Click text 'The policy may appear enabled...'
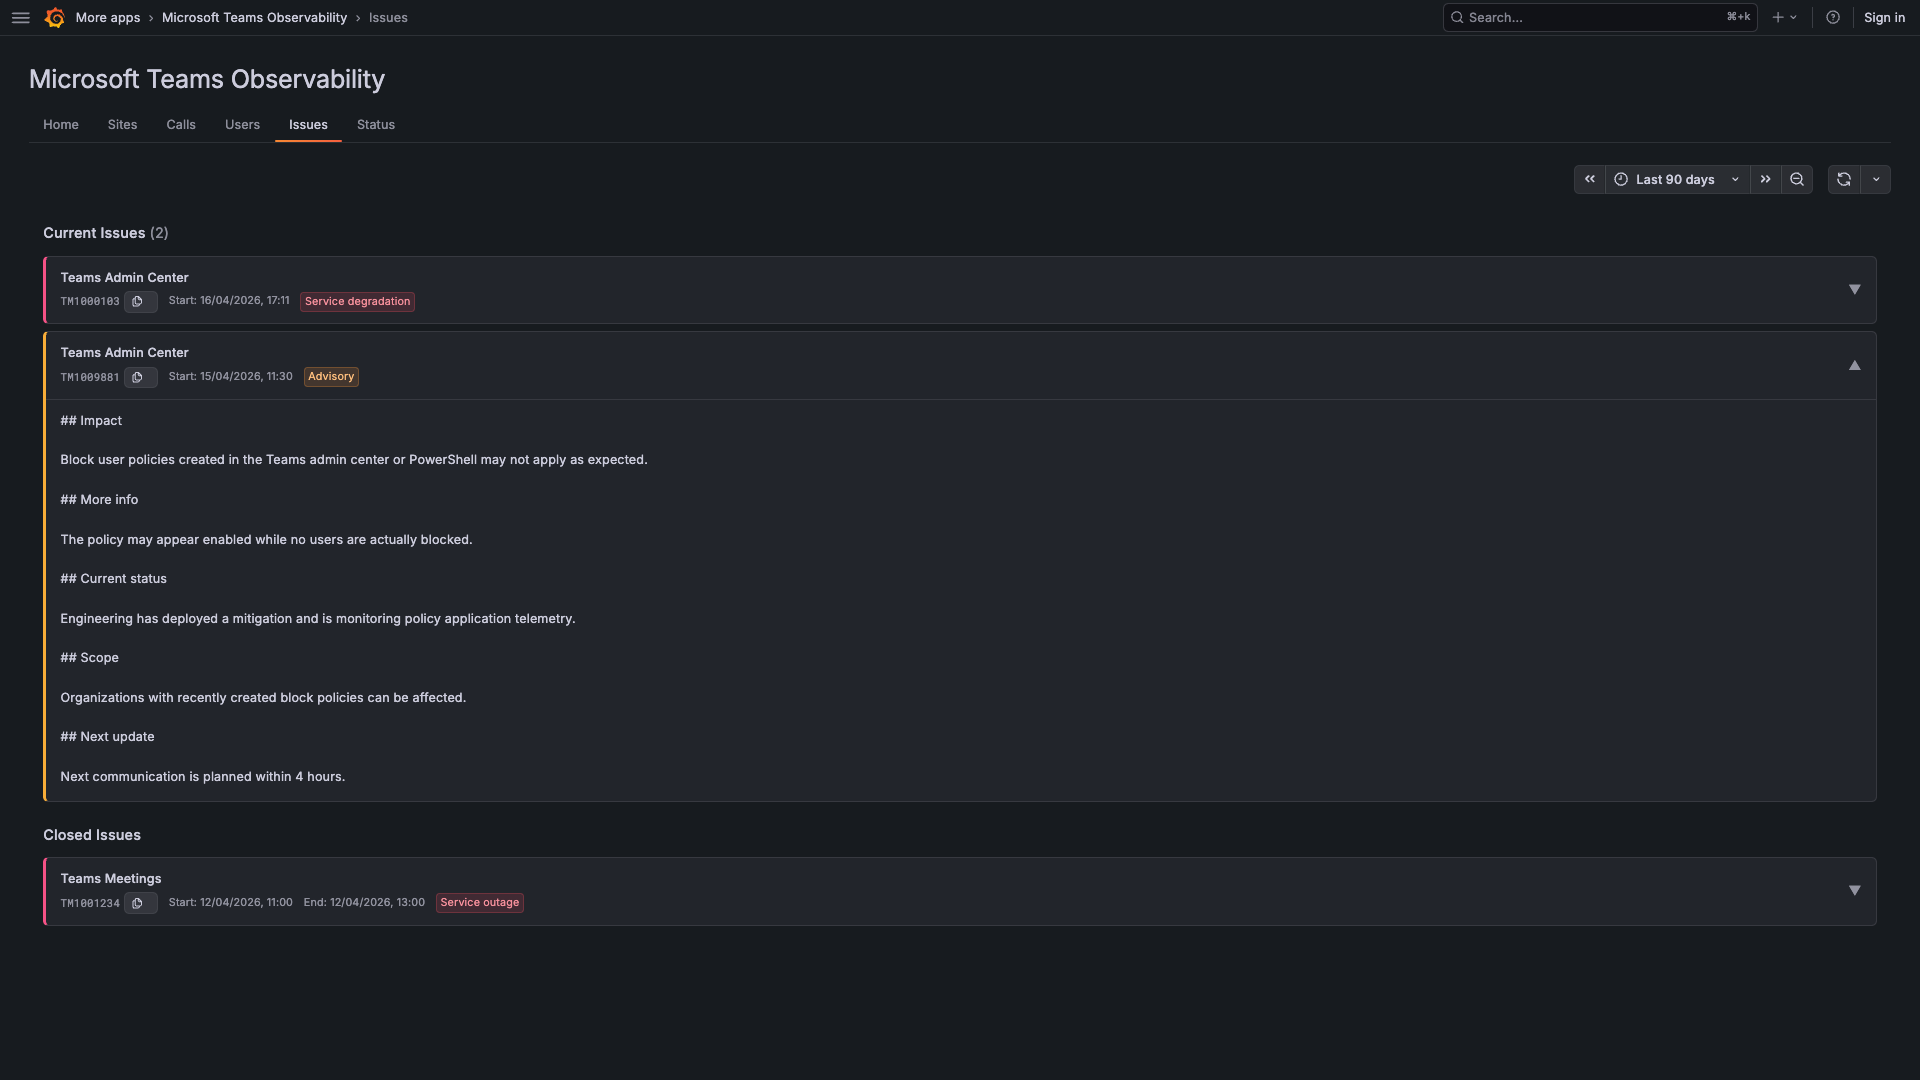Screen dimensions: 1920x1080 point(266,540)
